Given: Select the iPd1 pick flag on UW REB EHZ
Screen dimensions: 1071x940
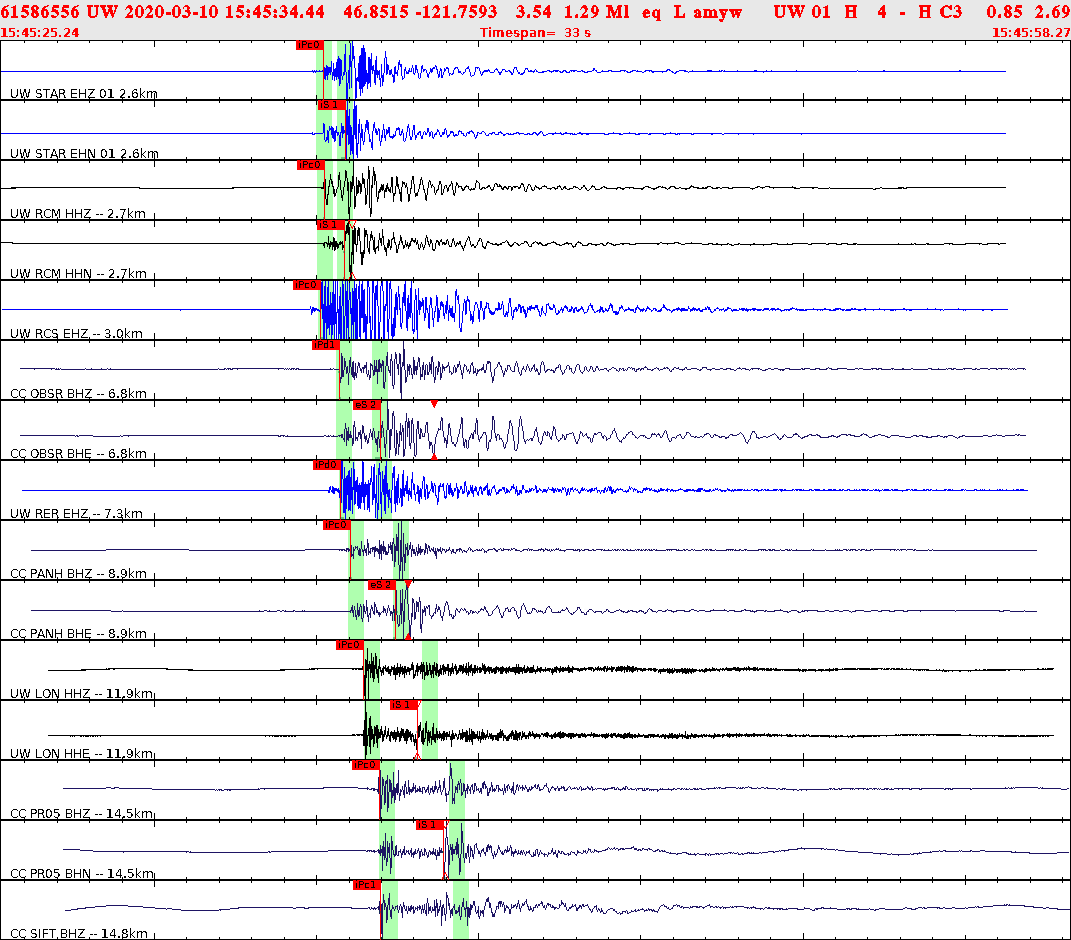Looking at the screenshot, I should 325,463.
